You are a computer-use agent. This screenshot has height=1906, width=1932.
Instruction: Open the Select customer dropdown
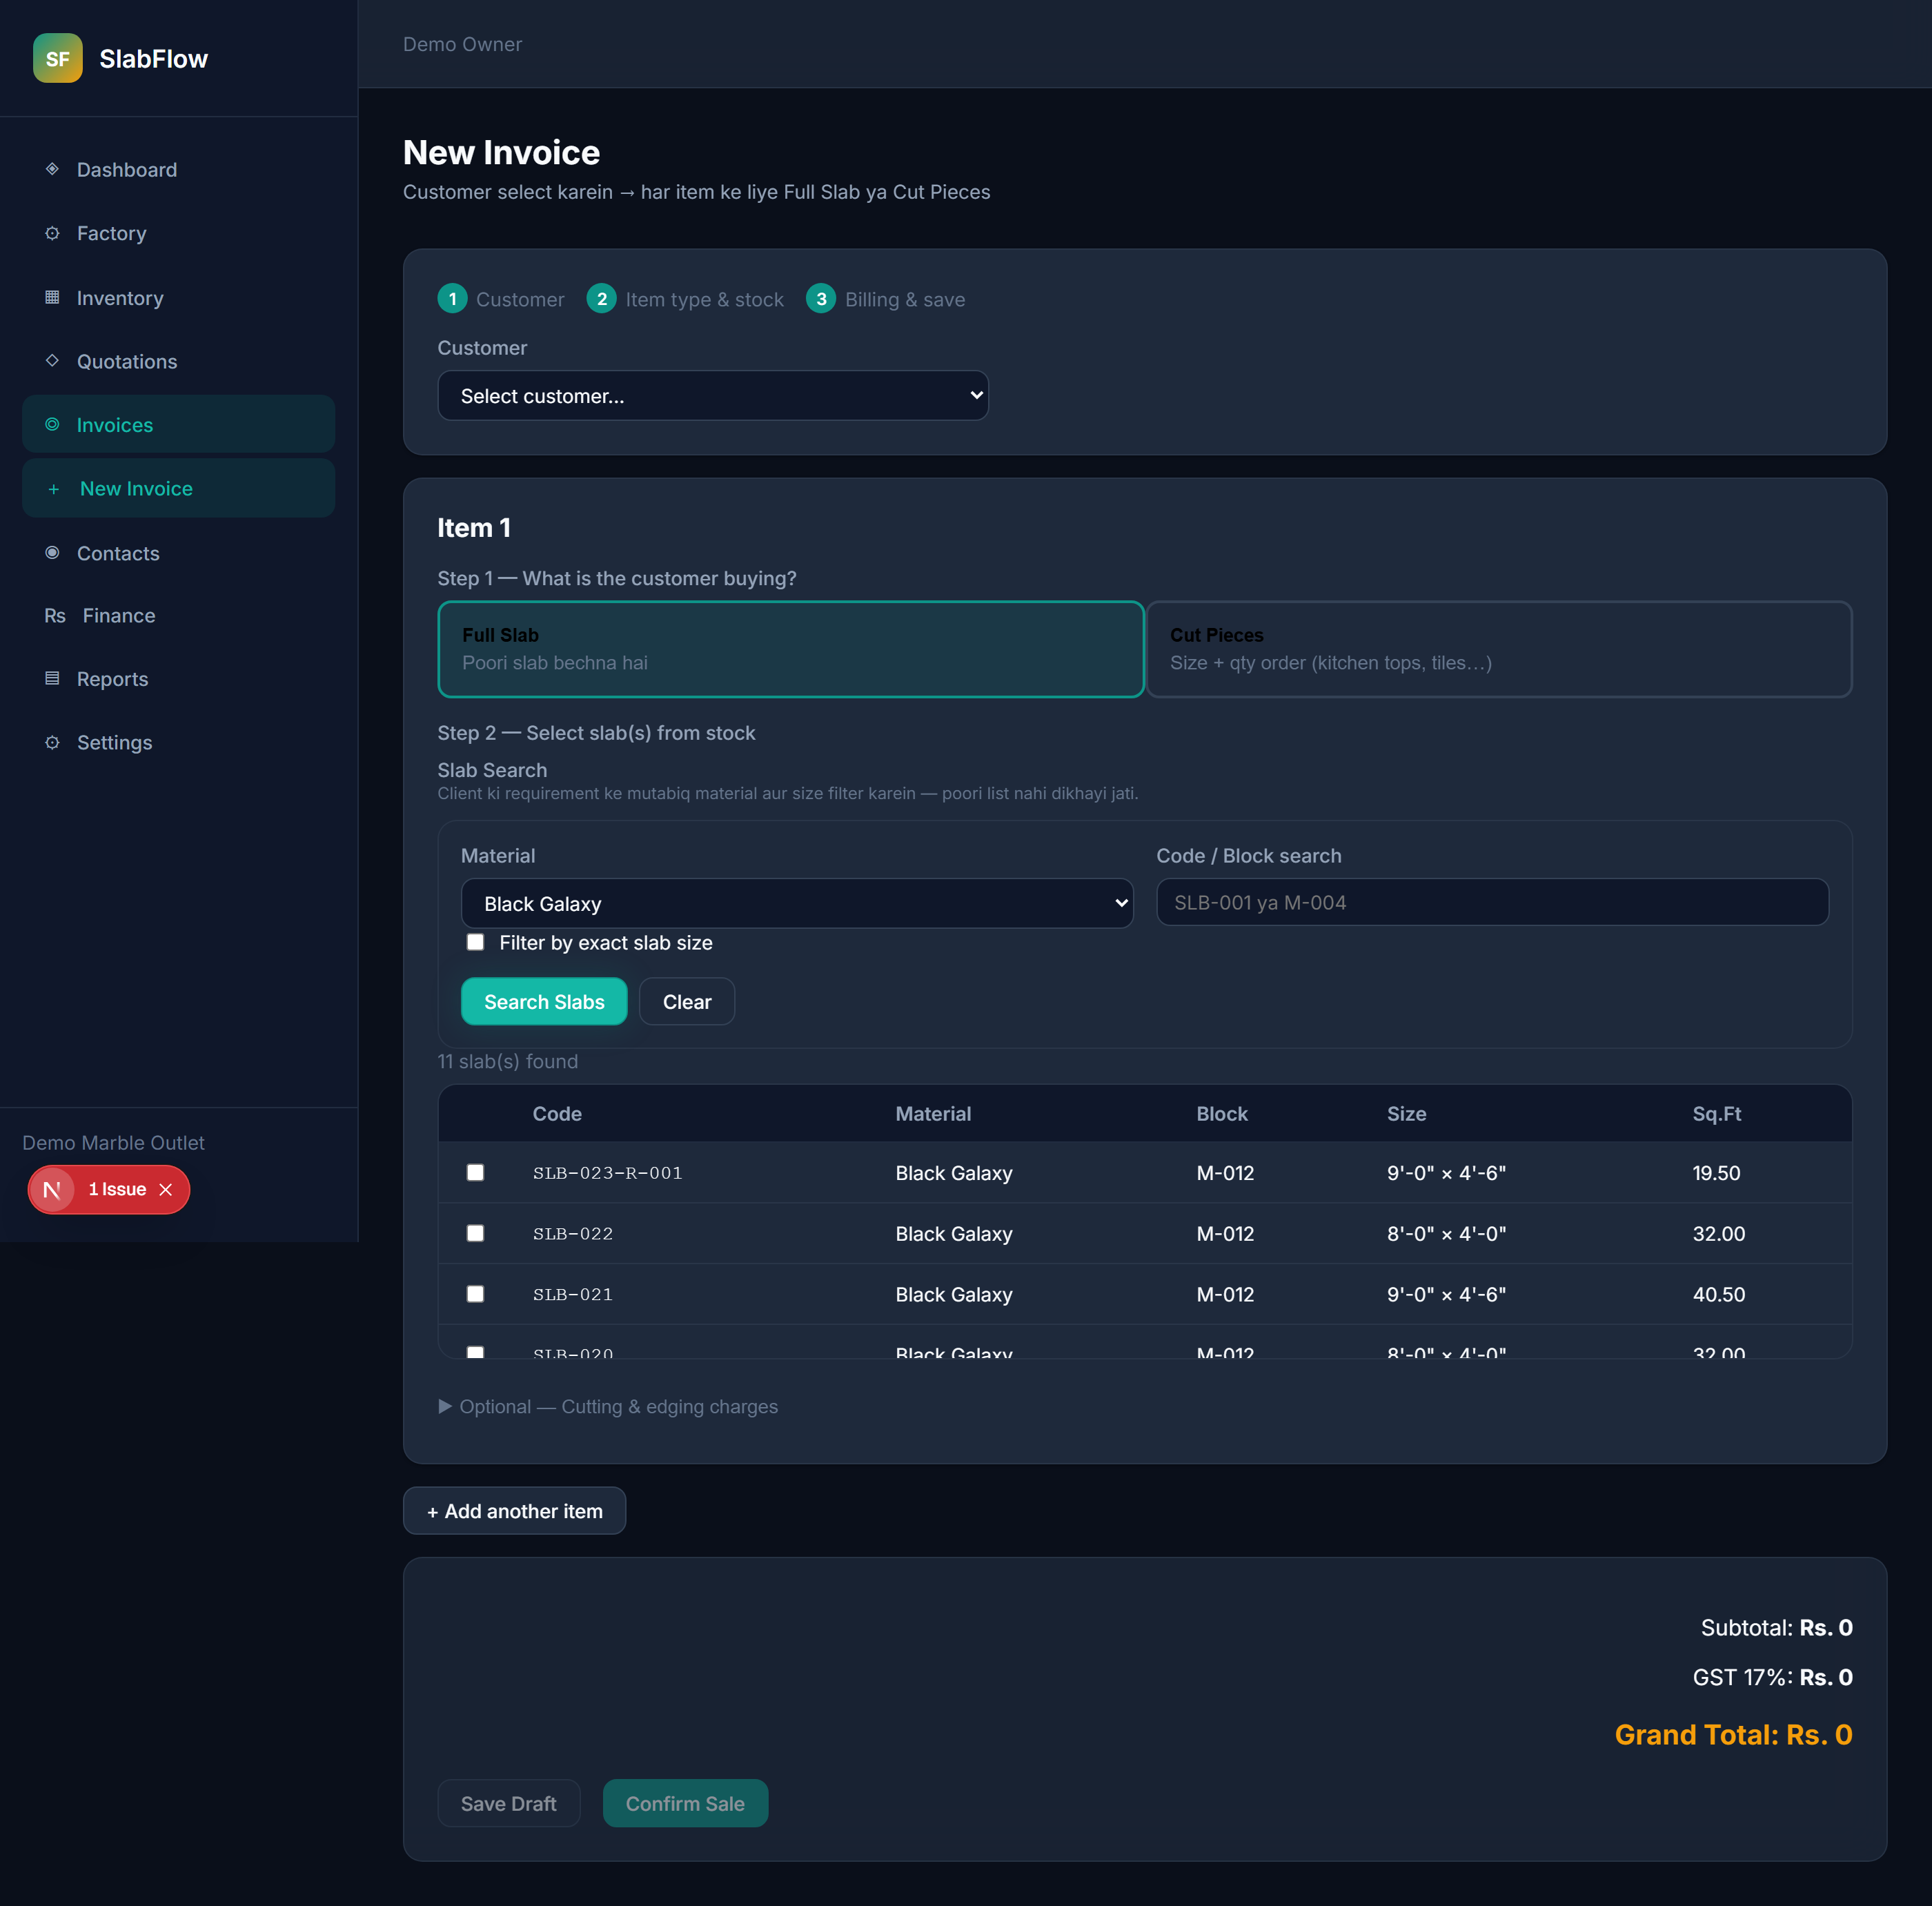713,396
